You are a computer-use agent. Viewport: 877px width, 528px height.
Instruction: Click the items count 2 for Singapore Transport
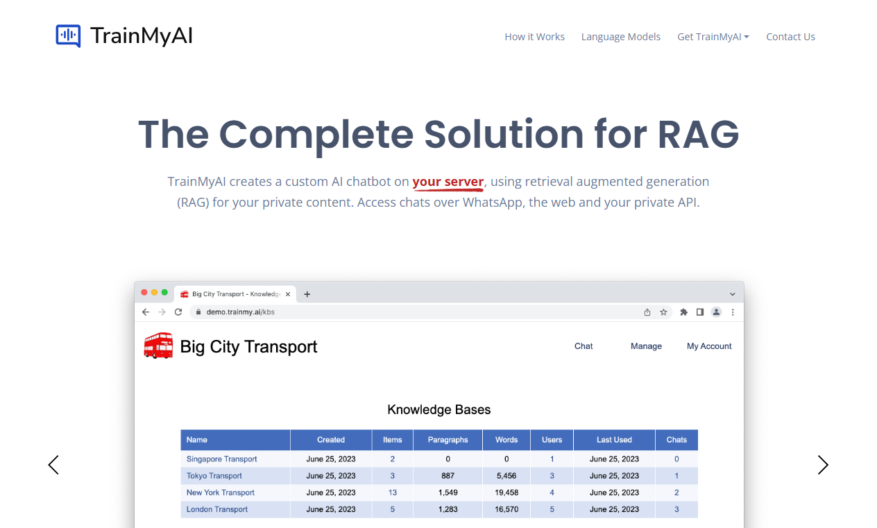coord(393,459)
